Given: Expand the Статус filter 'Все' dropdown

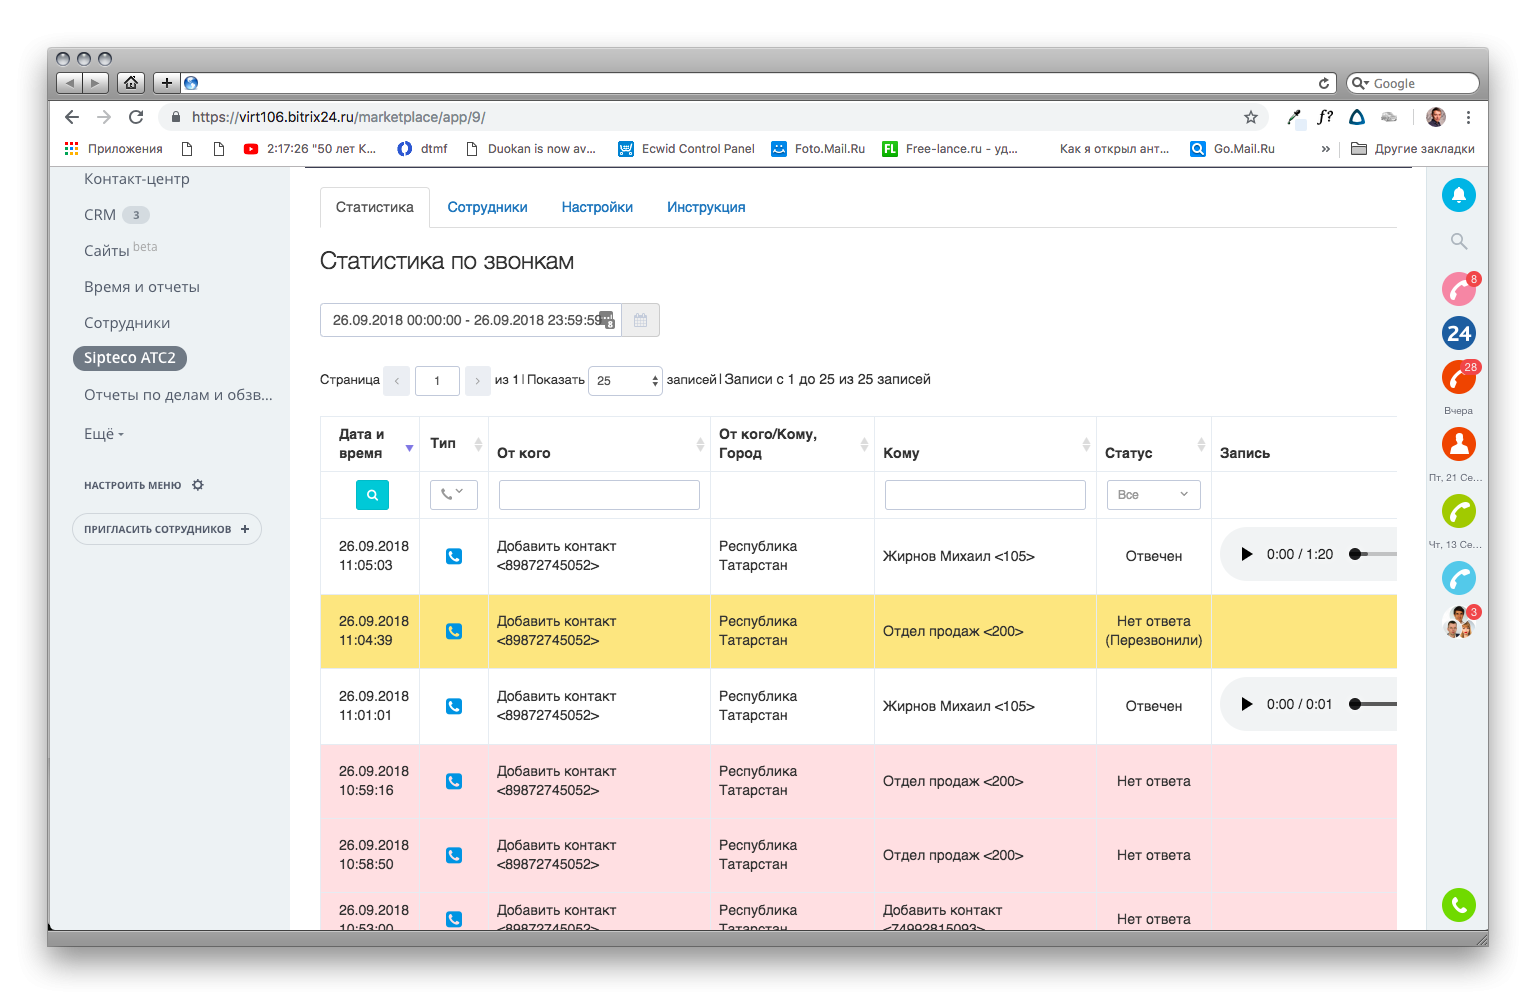Looking at the screenshot, I should coord(1153,495).
